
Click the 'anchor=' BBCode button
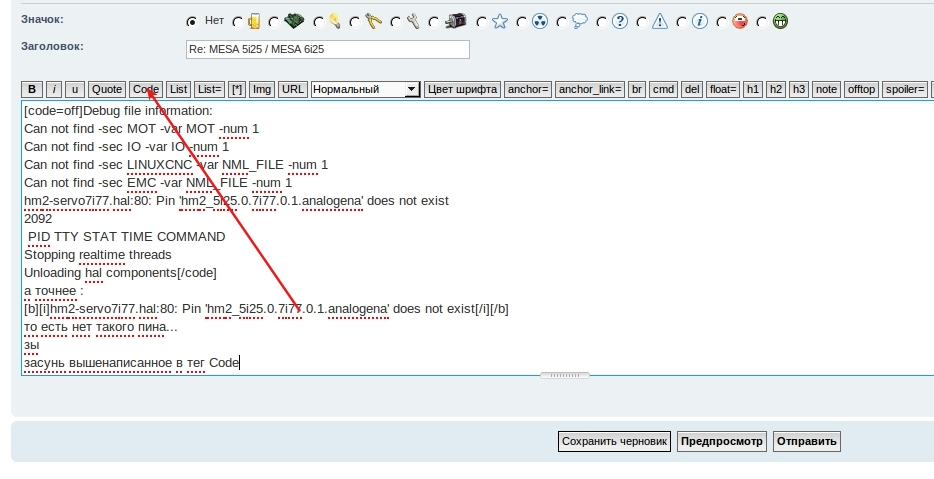(528, 89)
